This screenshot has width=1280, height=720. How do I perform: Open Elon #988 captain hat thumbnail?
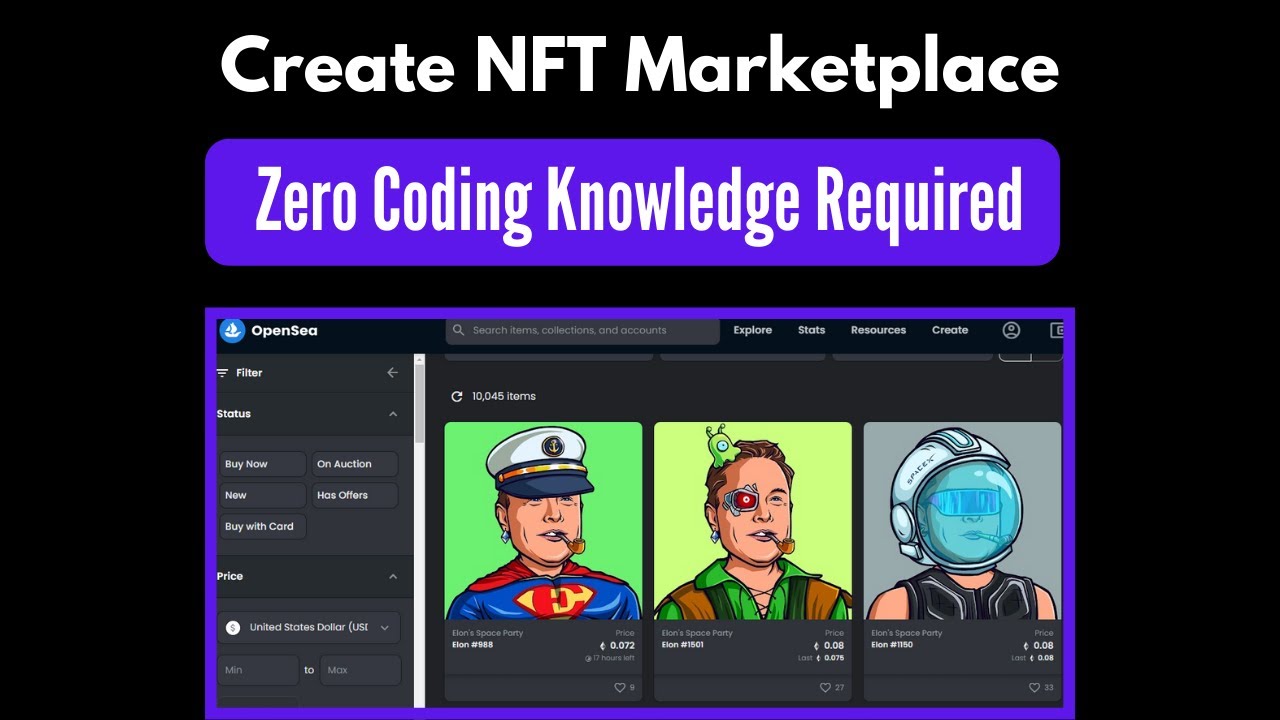tap(543, 520)
